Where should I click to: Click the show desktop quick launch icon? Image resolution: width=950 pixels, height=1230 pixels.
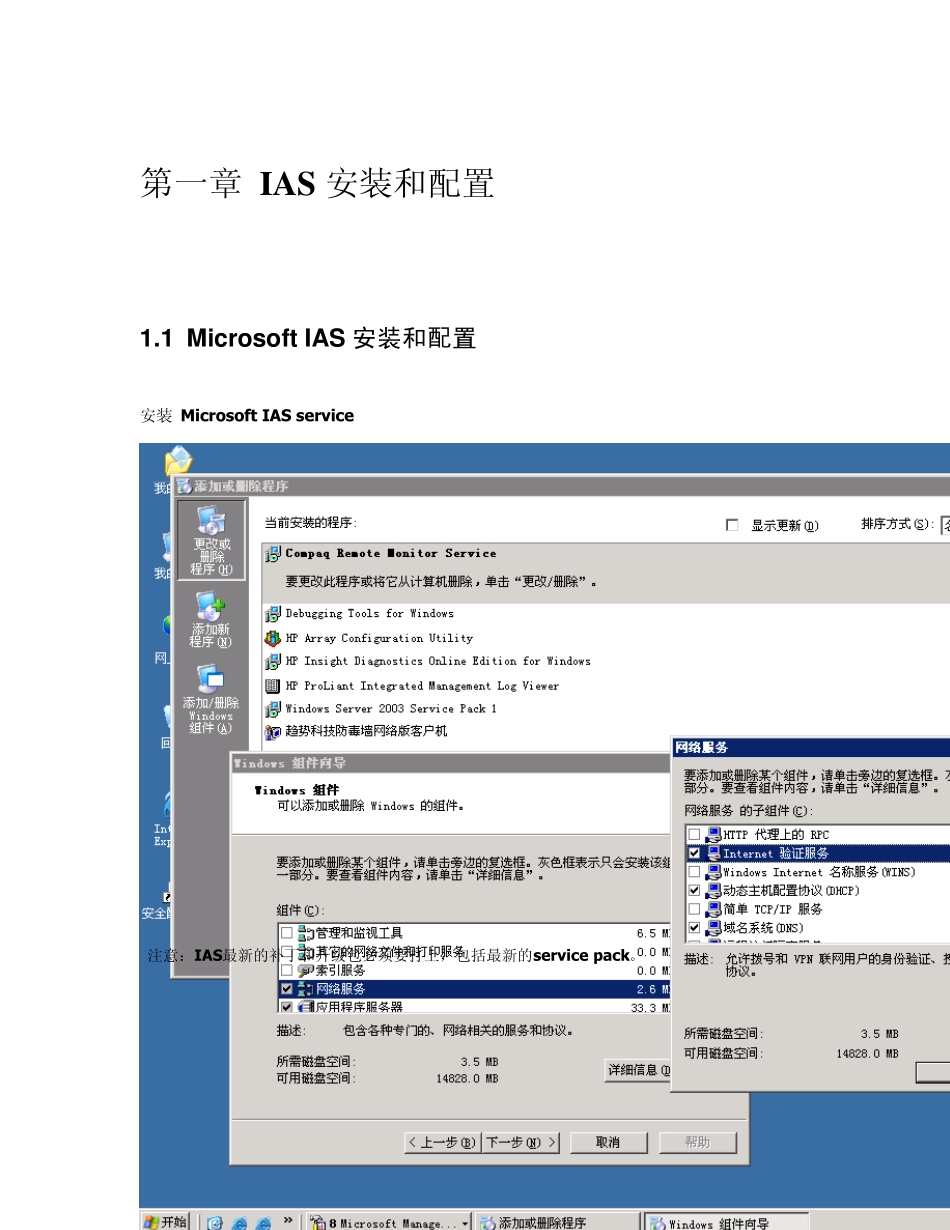pyautogui.click(x=215, y=1222)
